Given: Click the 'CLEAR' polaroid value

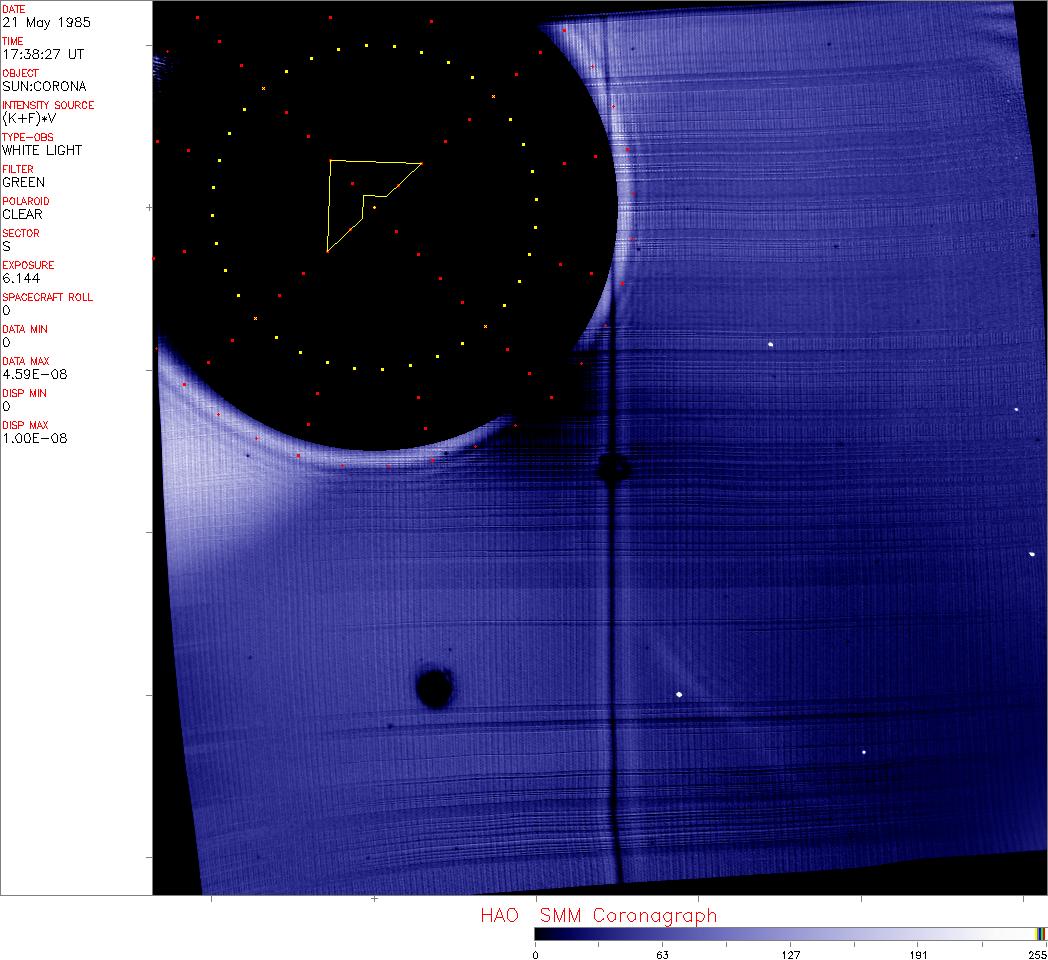Looking at the screenshot, I should click(x=23, y=214).
